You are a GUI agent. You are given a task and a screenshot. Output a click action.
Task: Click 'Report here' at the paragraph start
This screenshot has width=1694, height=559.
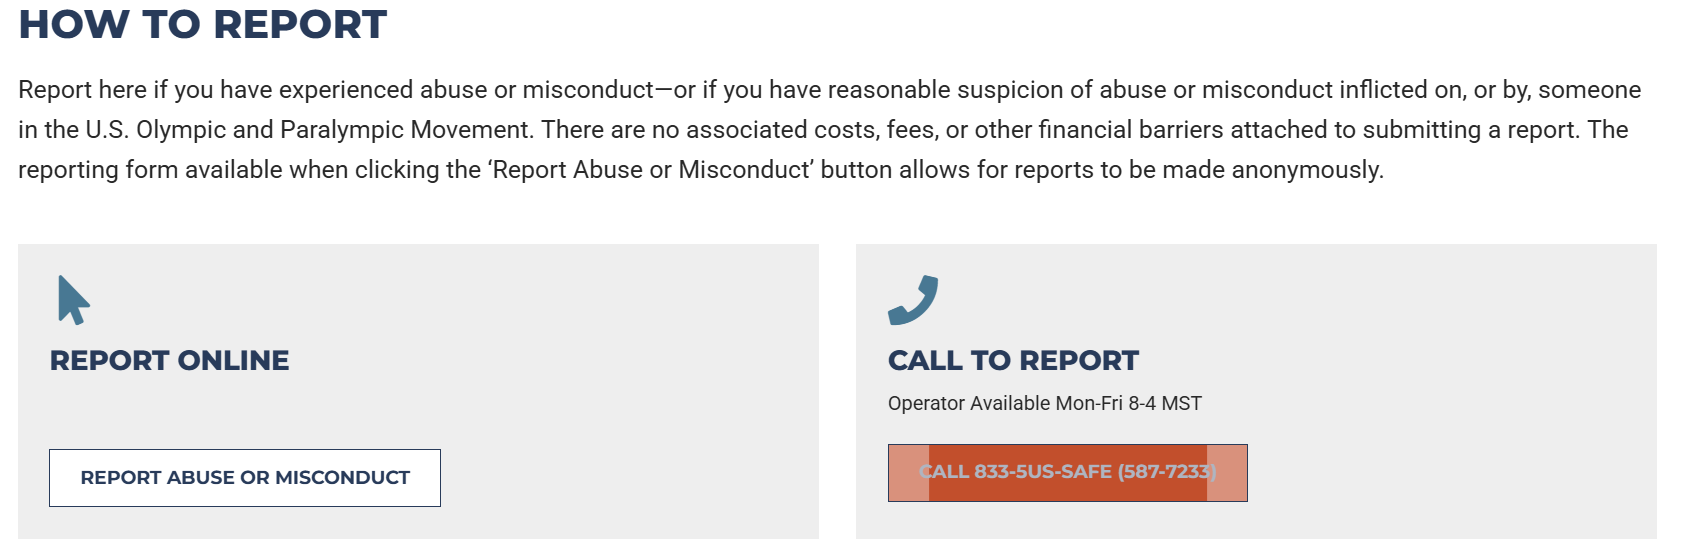[82, 90]
